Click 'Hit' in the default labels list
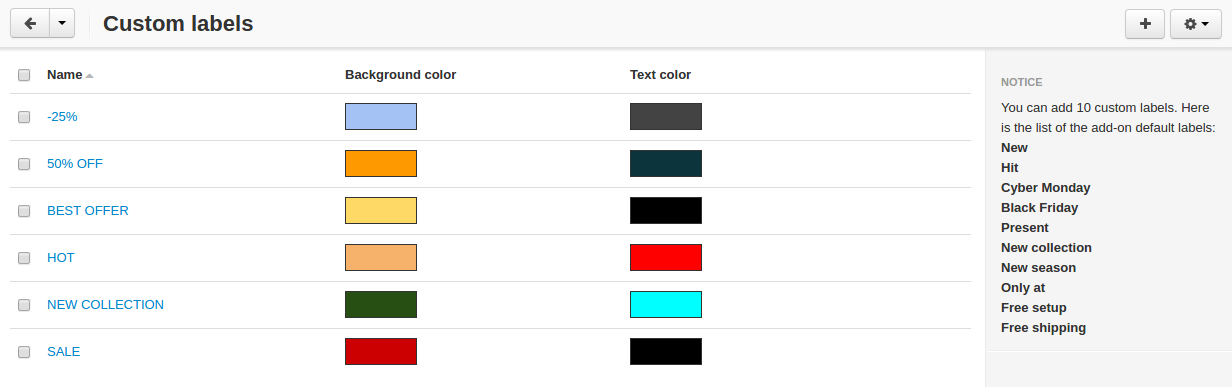This screenshot has height=387, width=1232. click(x=1010, y=168)
